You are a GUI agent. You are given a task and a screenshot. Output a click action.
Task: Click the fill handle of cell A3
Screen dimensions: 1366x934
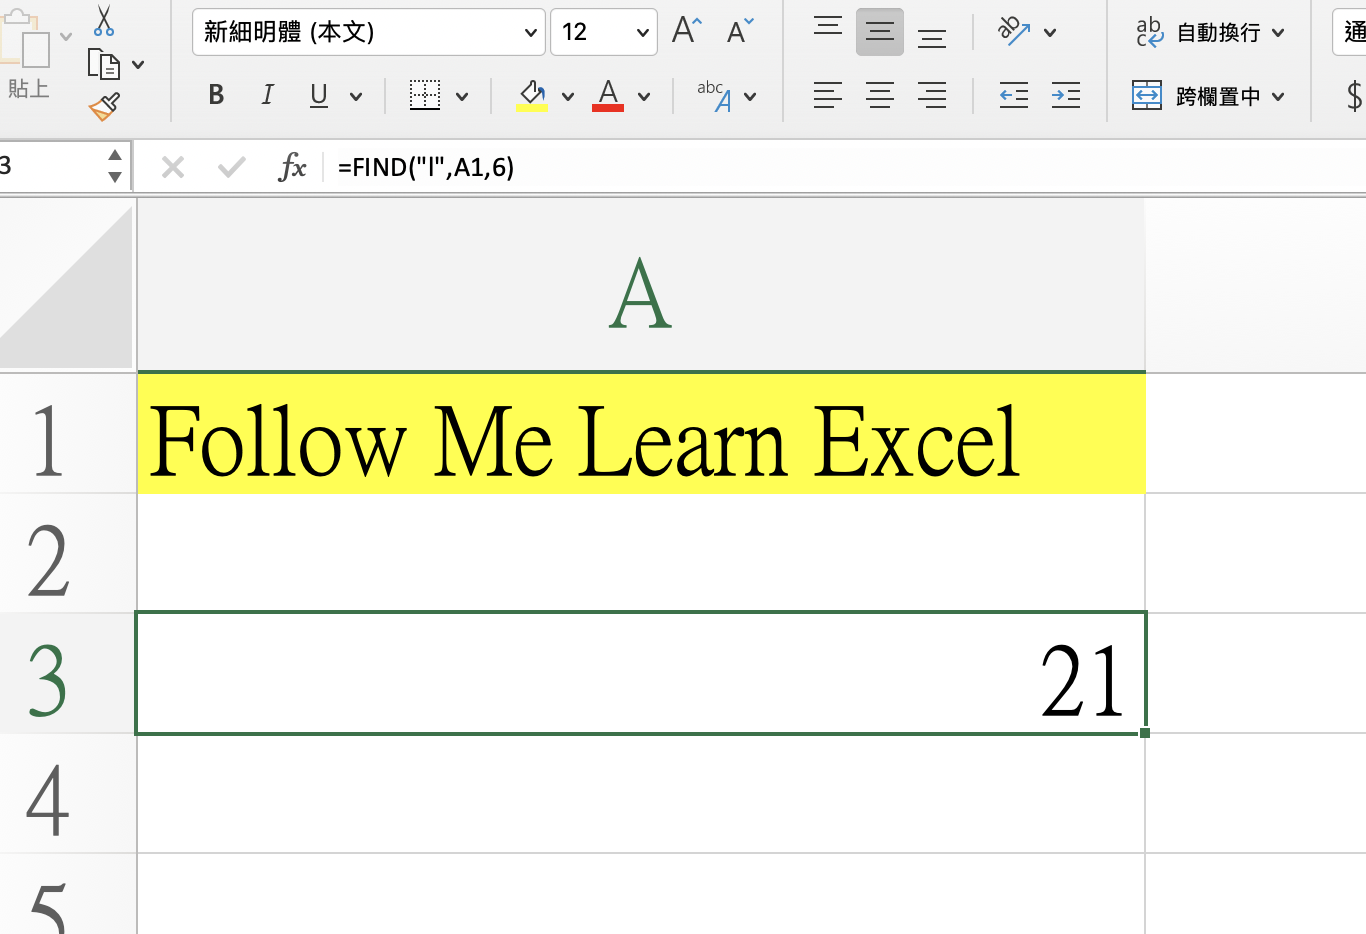pos(1145,733)
